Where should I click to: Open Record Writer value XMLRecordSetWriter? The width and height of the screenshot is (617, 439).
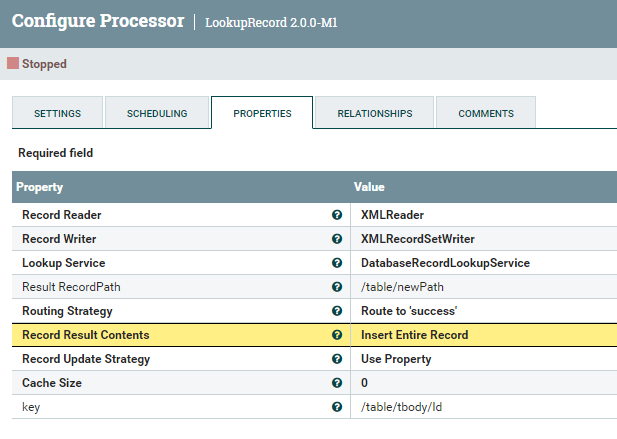[417, 239]
